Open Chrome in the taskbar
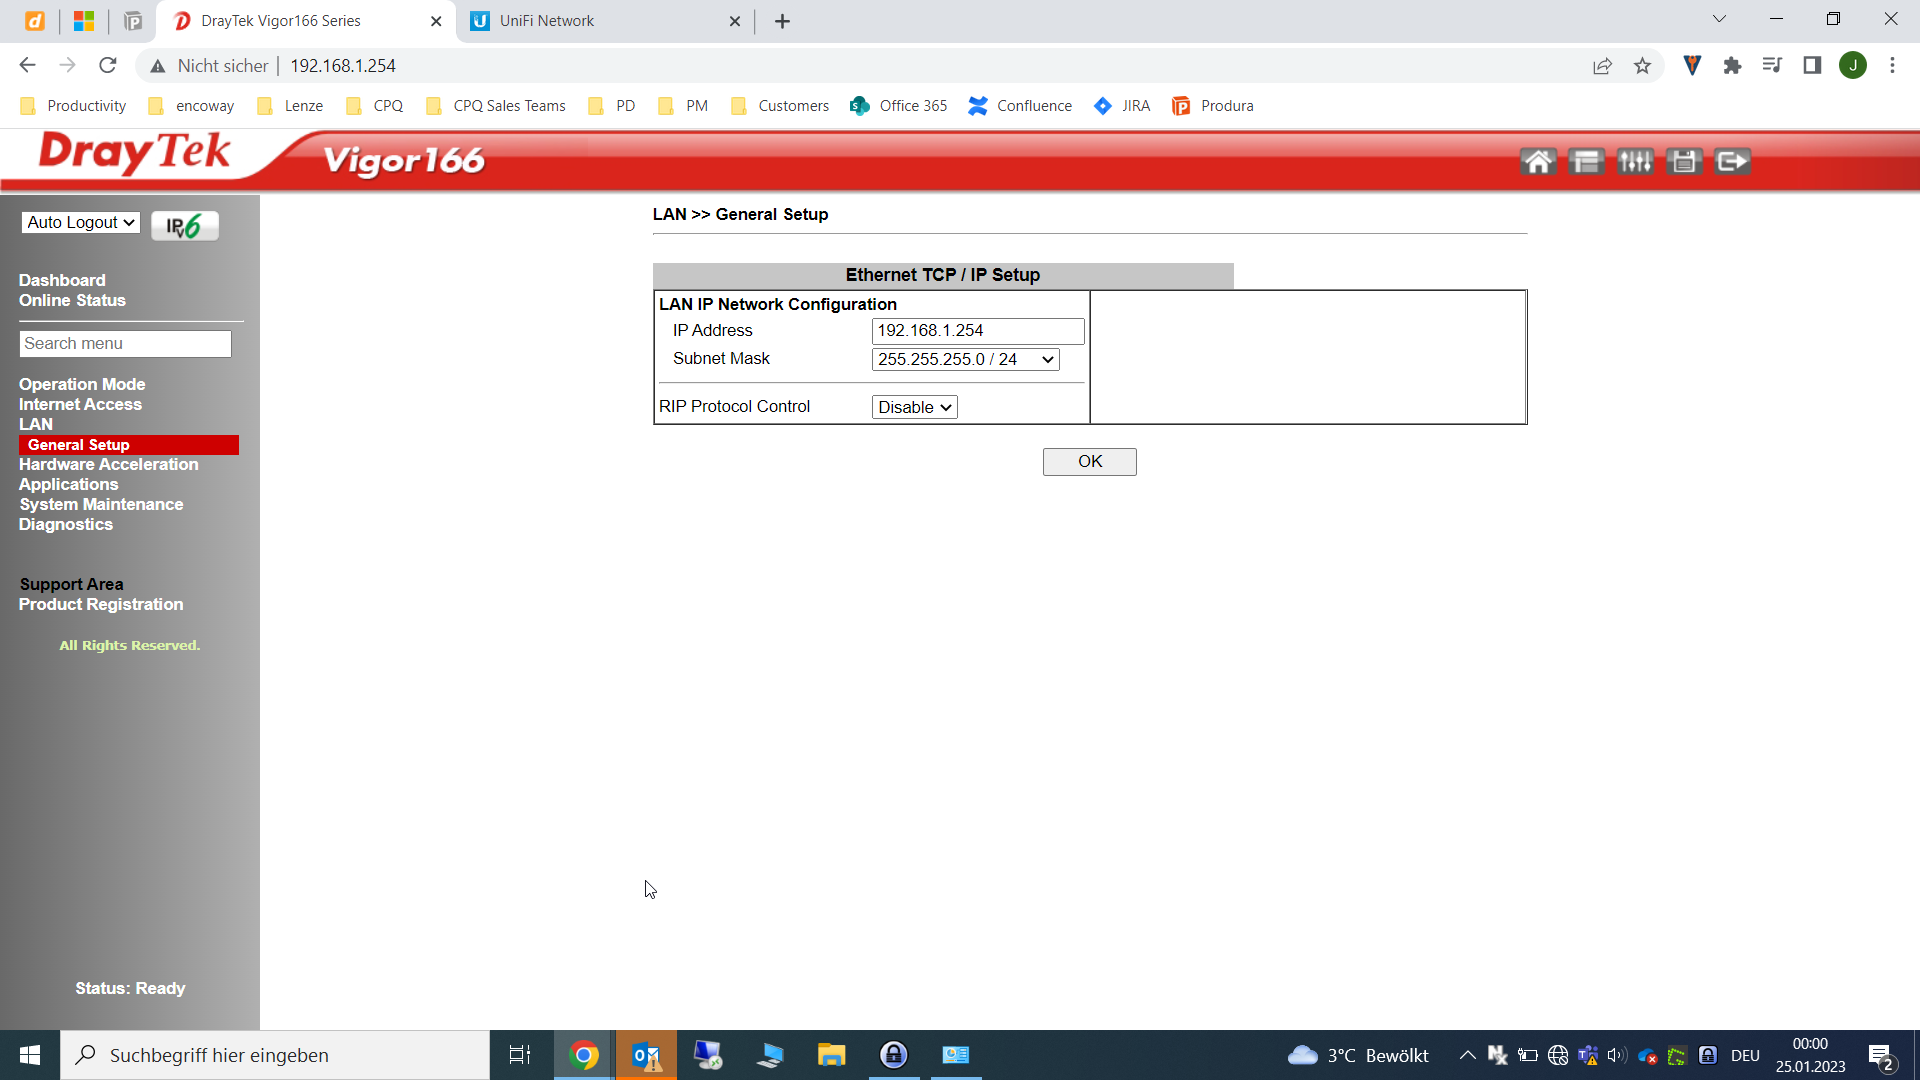 click(x=584, y=1055)
